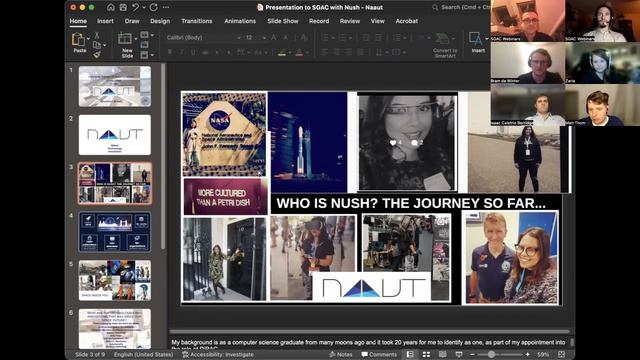Screen dimensions: 640x360
Task: Open the Design tab
Action: click(160, 21)
